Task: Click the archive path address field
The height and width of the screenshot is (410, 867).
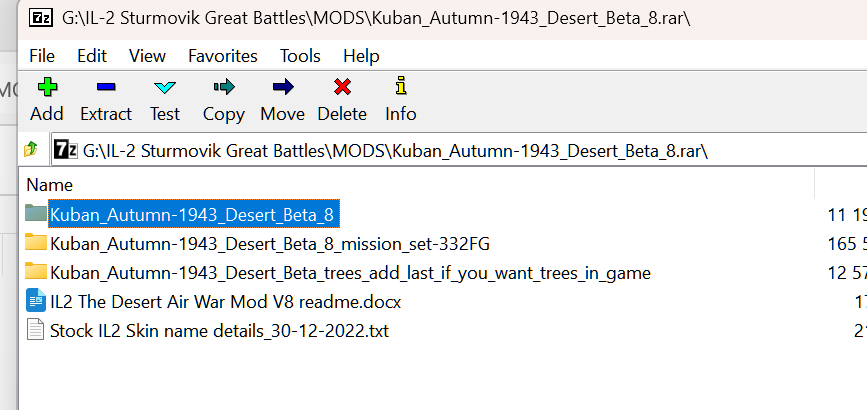Action: pos(450,151)
